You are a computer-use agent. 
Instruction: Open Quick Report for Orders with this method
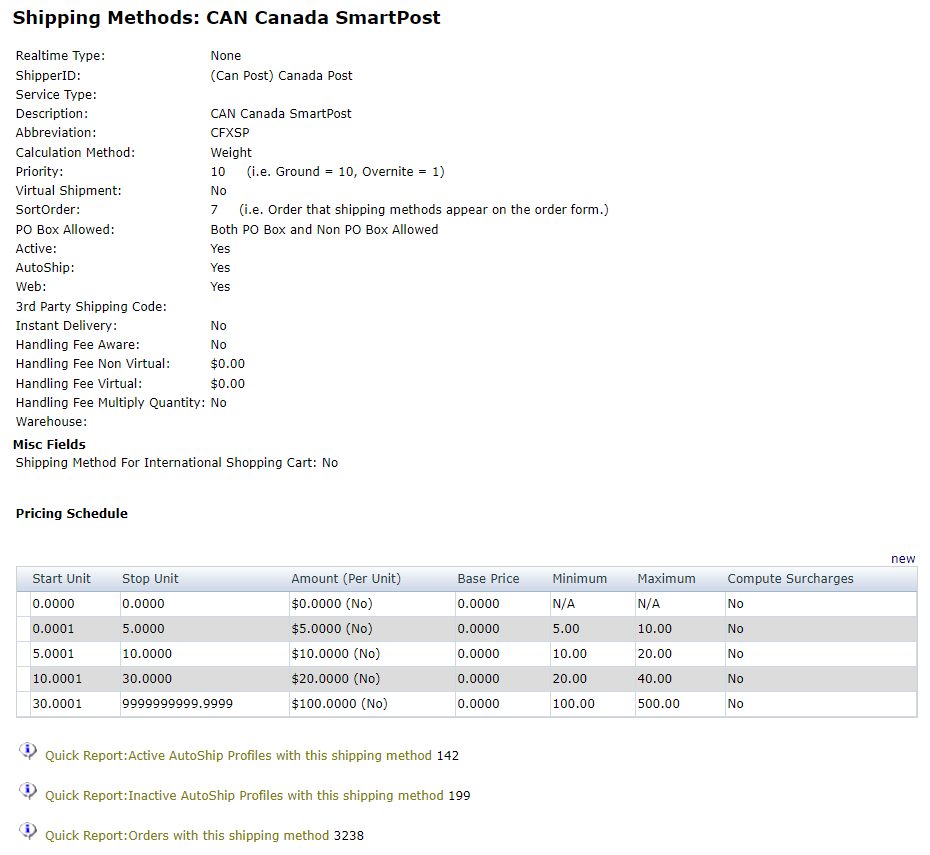(187, 836)
